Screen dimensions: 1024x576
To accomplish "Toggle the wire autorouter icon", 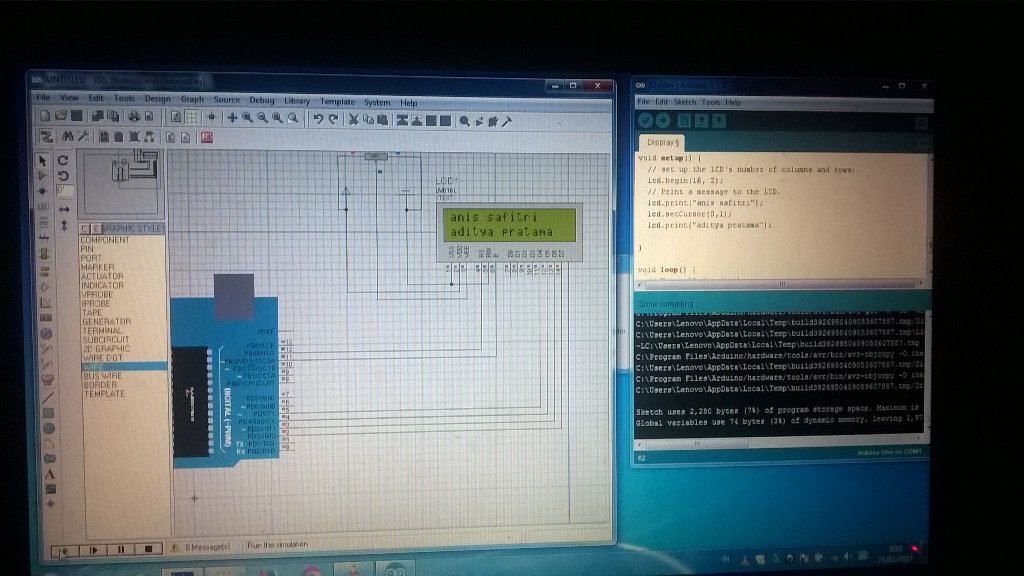I will click(46, 136).
